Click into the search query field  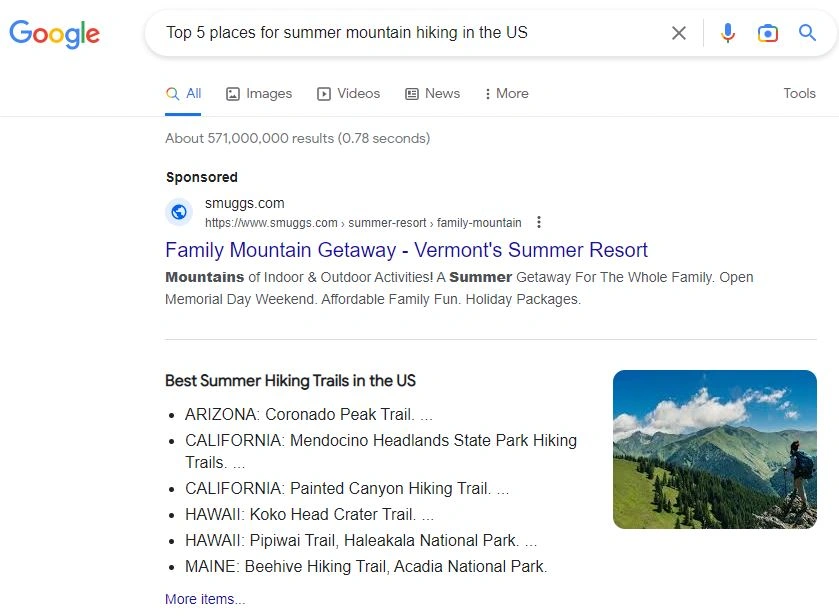(400, 33)
